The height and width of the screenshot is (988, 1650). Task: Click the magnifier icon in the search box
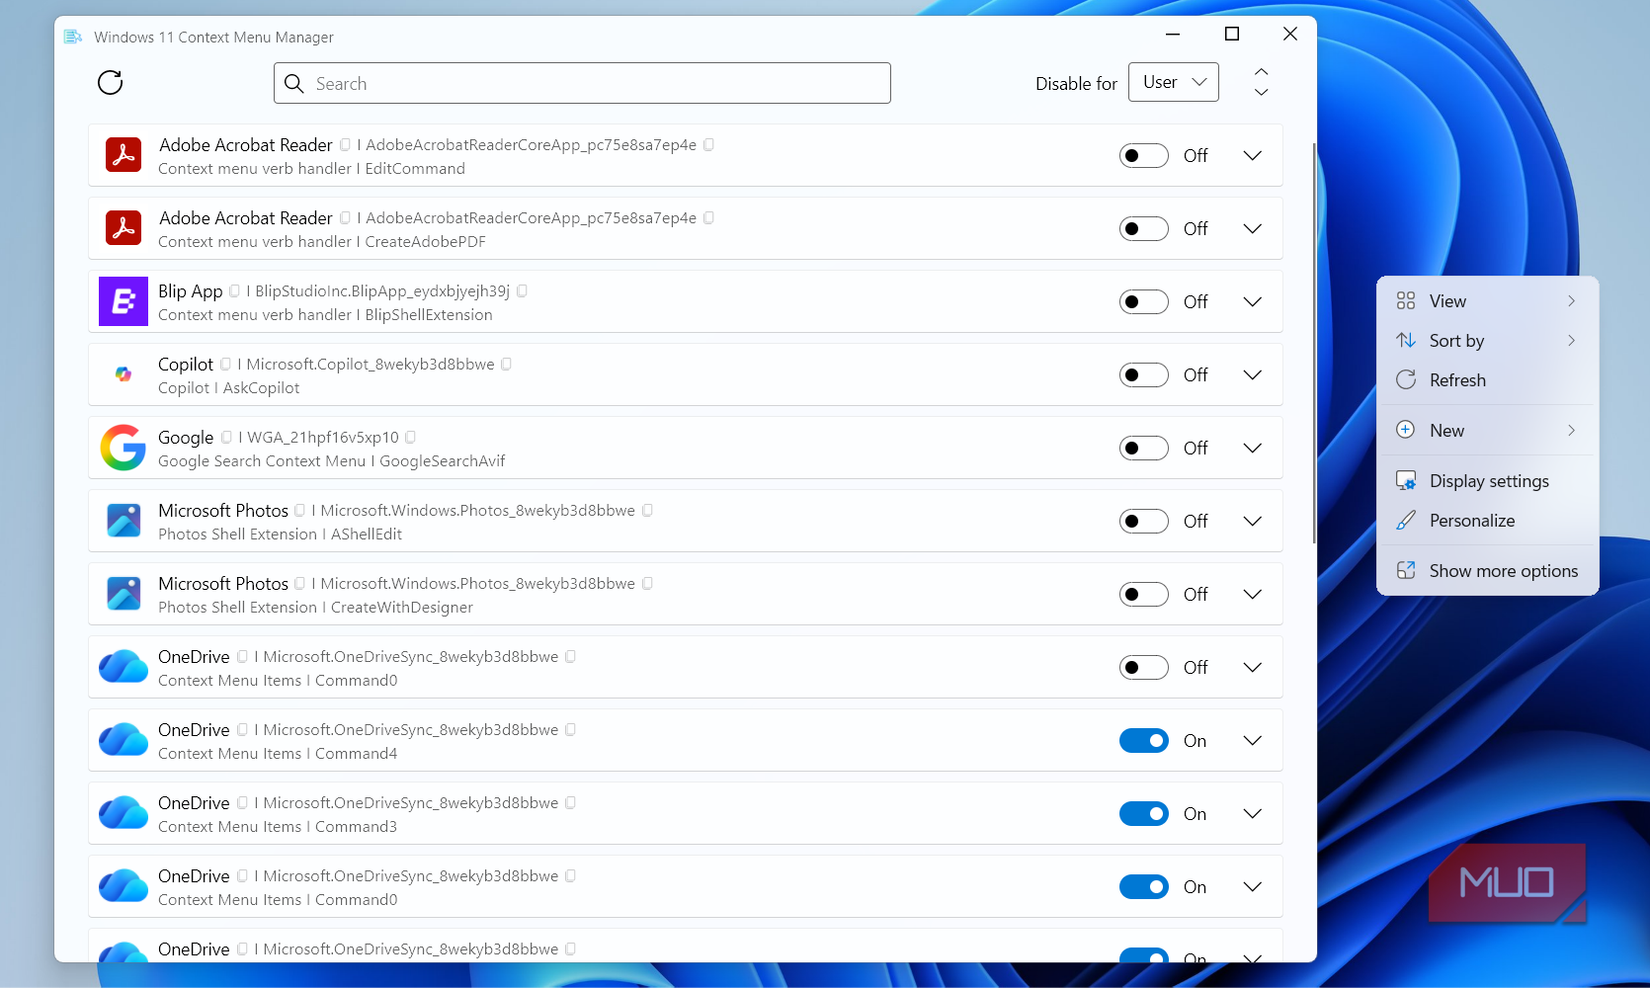point(294,83)
